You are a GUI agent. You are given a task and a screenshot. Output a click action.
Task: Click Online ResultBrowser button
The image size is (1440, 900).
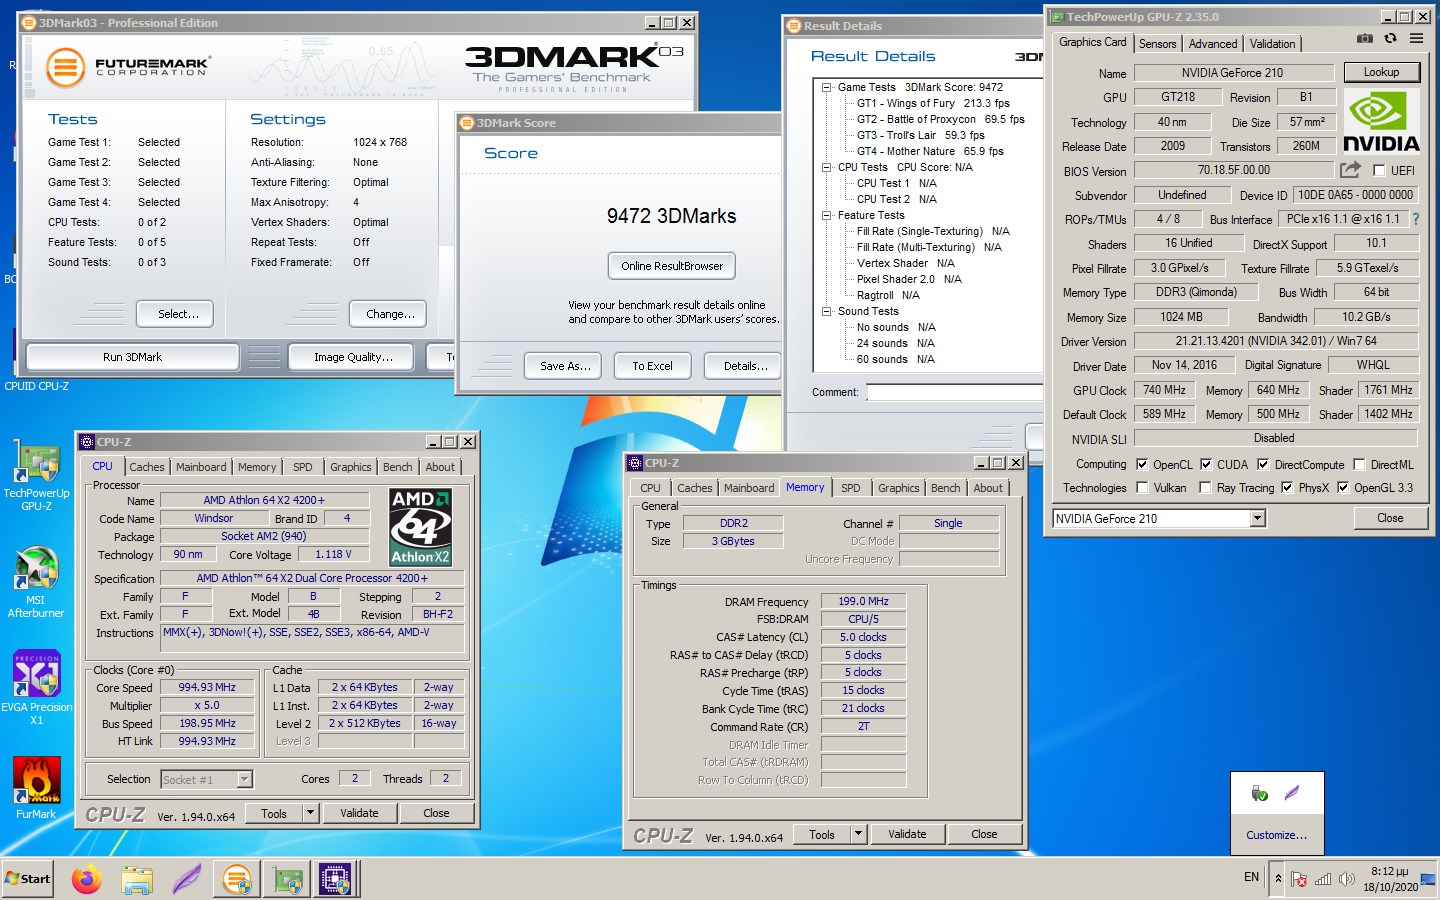point(672,266)
